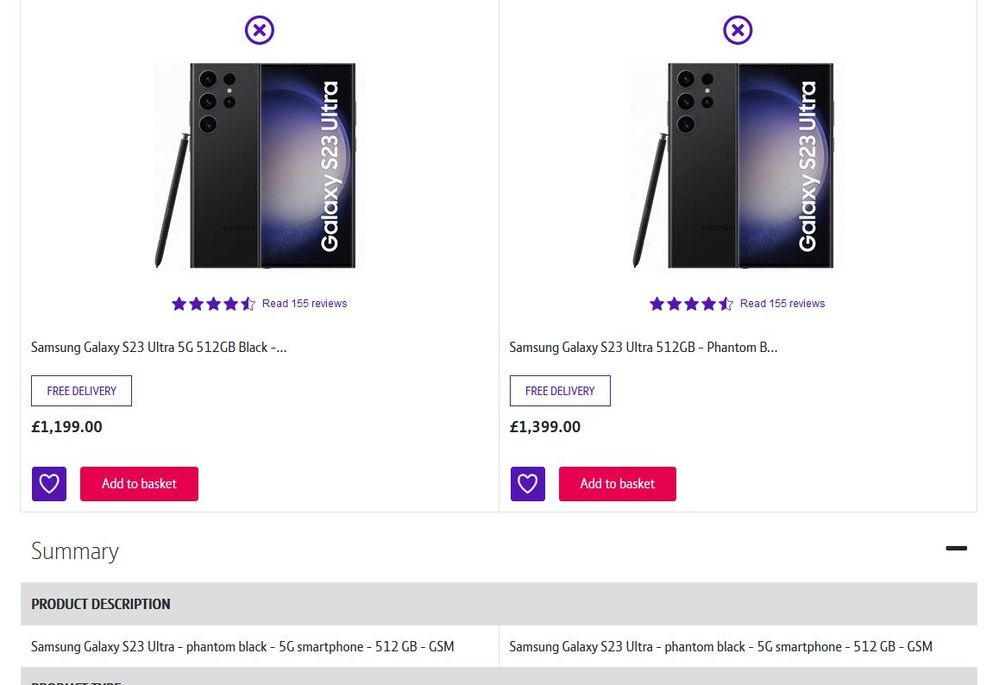Open reviews link for the £1,399.00 phone
The height and width of the screenshot is (685, 999).
pyautogui.click(x=782, y=304)
